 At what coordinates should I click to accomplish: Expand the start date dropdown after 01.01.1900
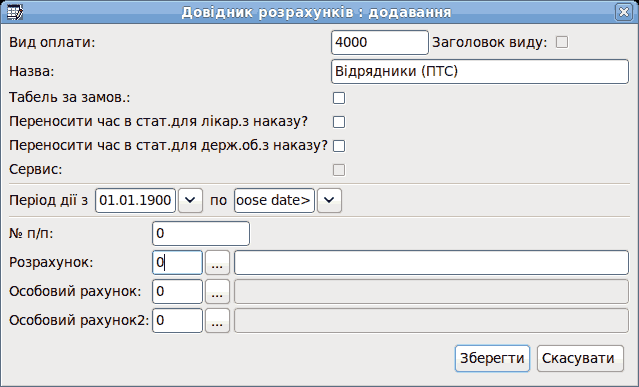tap(190, 200)
